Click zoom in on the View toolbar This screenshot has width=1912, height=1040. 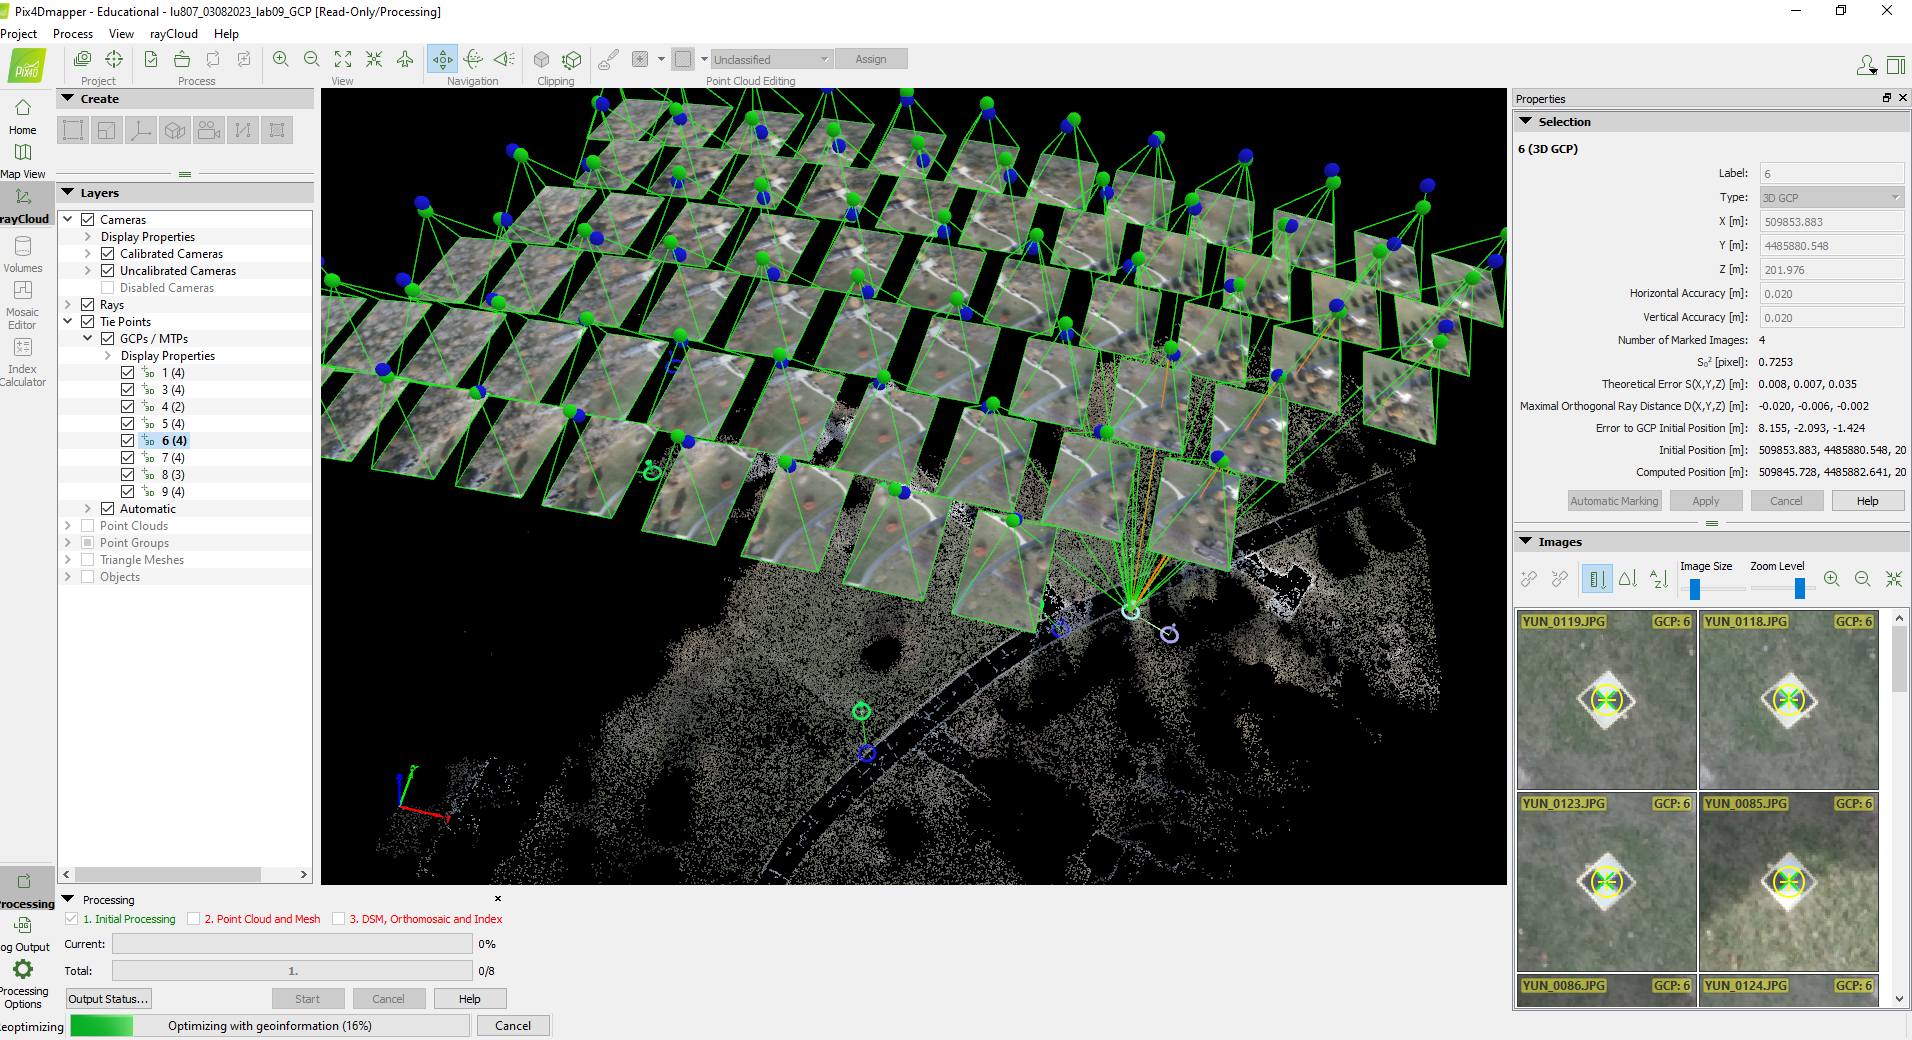[281, 59]
